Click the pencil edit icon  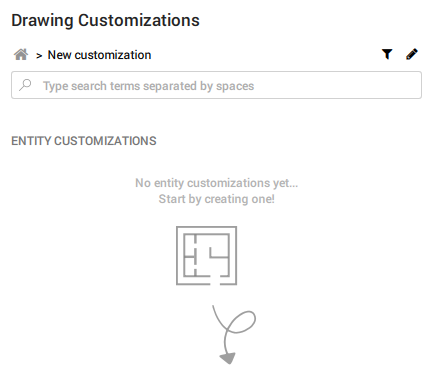pyautogui.click(x=412, y=54)
